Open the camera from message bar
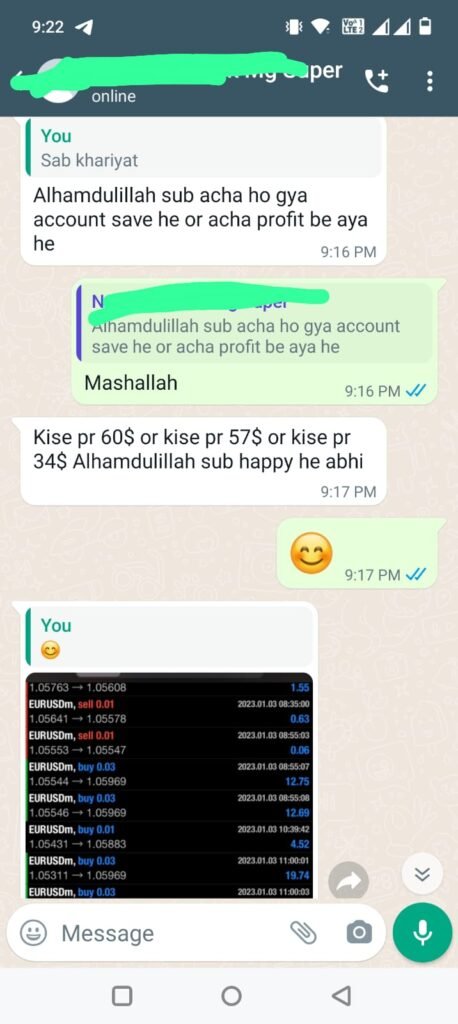Screen dimensions: 458x1024 [359, 933]
